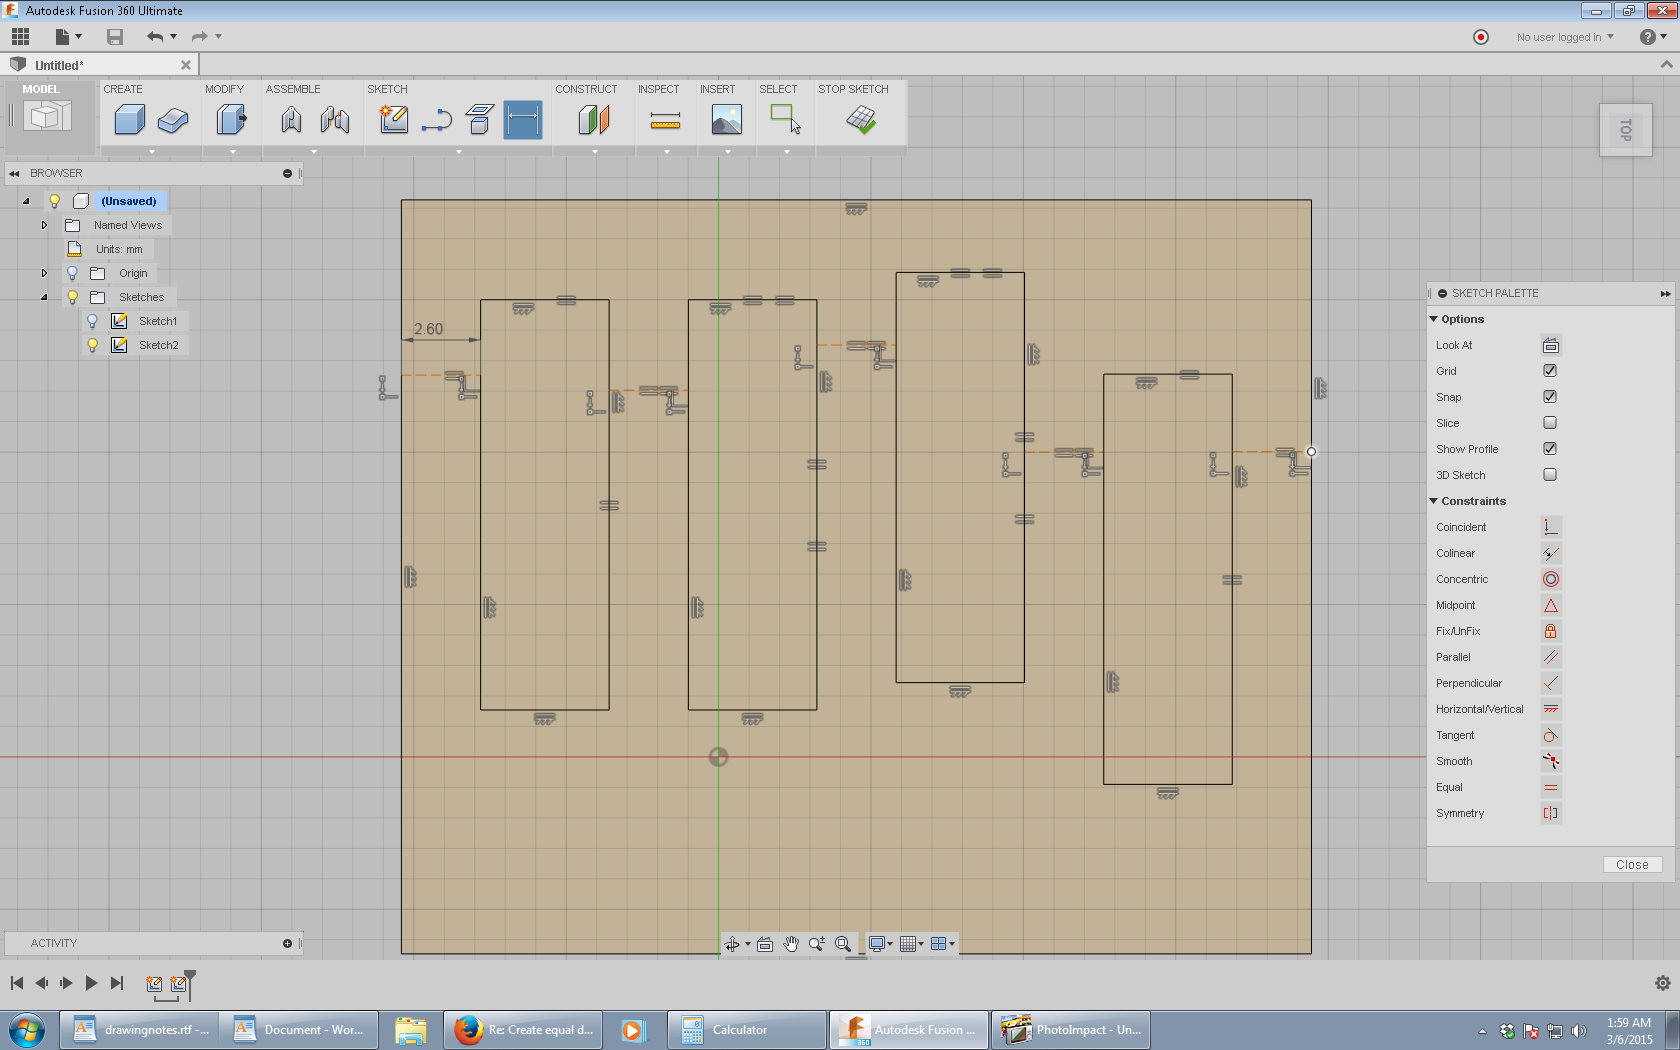Toggle visibility bulb for Sketch1
Viewport: 1680px width, 1050px height.
tap(92, 321)
